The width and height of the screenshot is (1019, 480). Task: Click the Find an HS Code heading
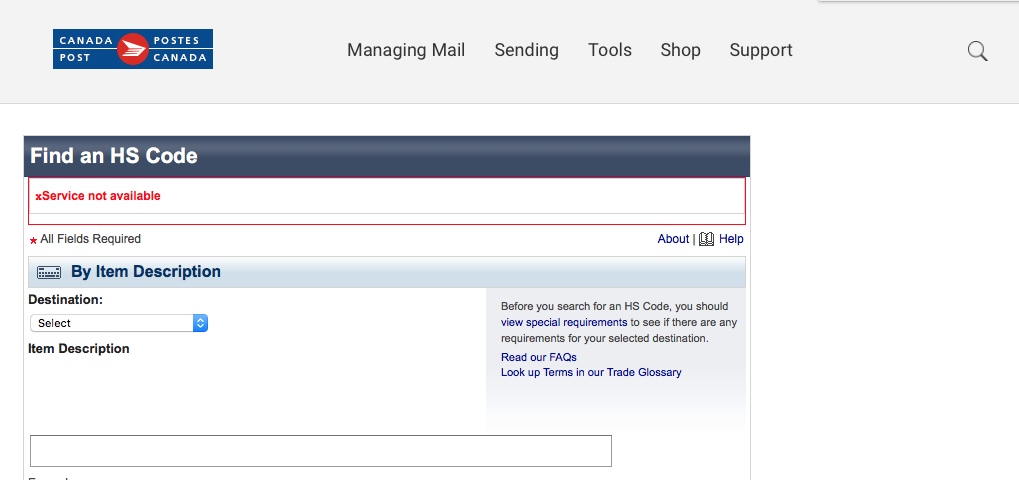click(x=114, y=156)
